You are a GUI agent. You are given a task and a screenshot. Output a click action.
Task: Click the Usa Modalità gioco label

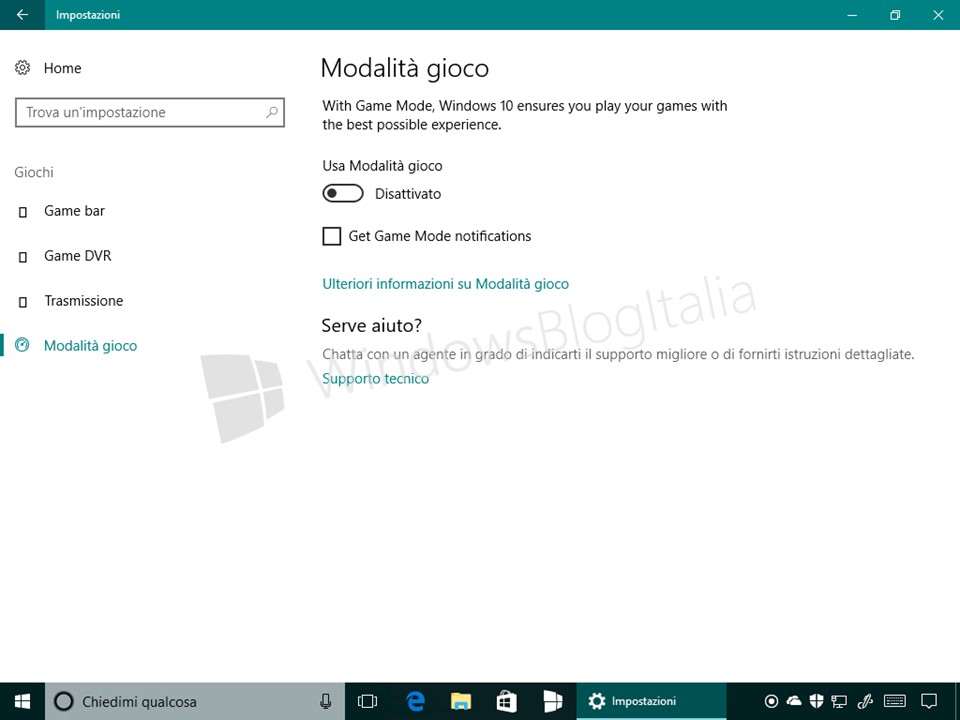pos(382,166)
